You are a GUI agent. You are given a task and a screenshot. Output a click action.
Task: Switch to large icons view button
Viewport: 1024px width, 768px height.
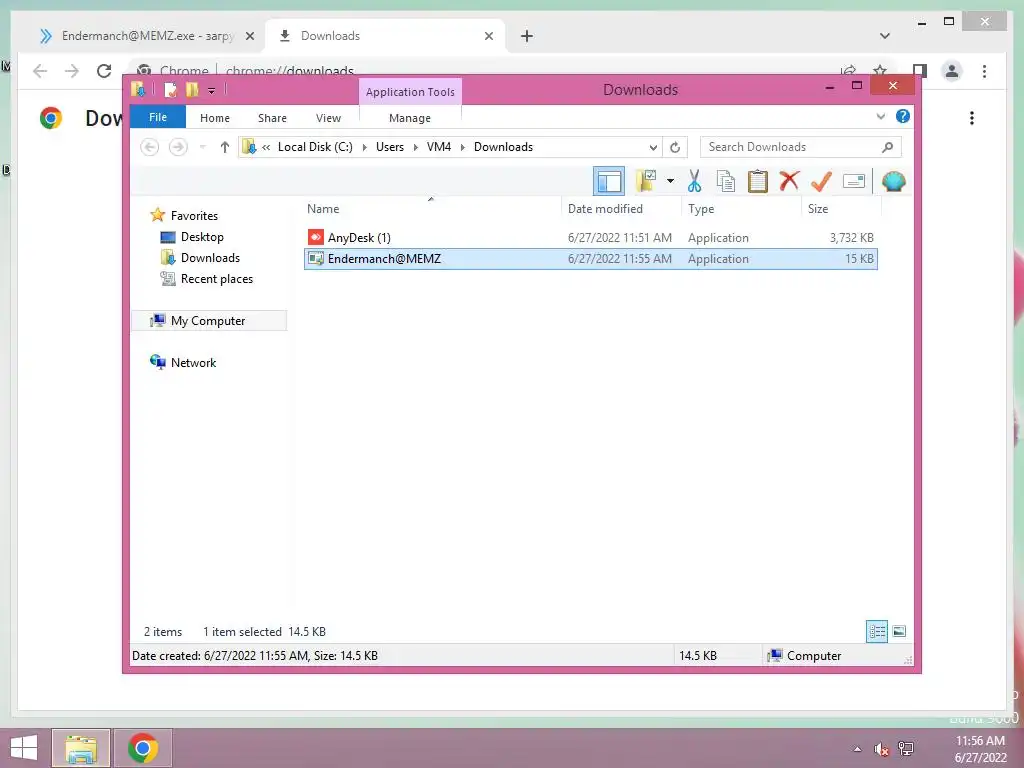[899, 632]
